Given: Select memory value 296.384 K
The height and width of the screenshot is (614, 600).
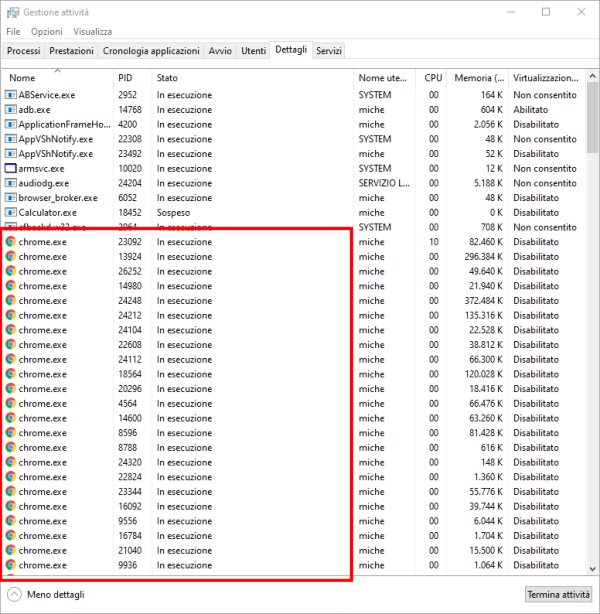Looking at the screenshot, I should tap(483, 256).
